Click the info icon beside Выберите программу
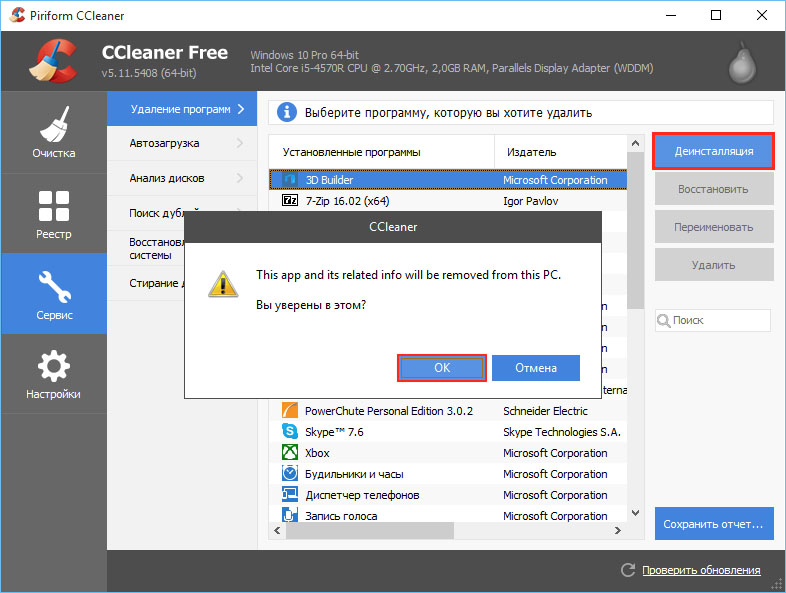Image resolution: width=786 pixels, height=593 pixels. coord(287,112)
